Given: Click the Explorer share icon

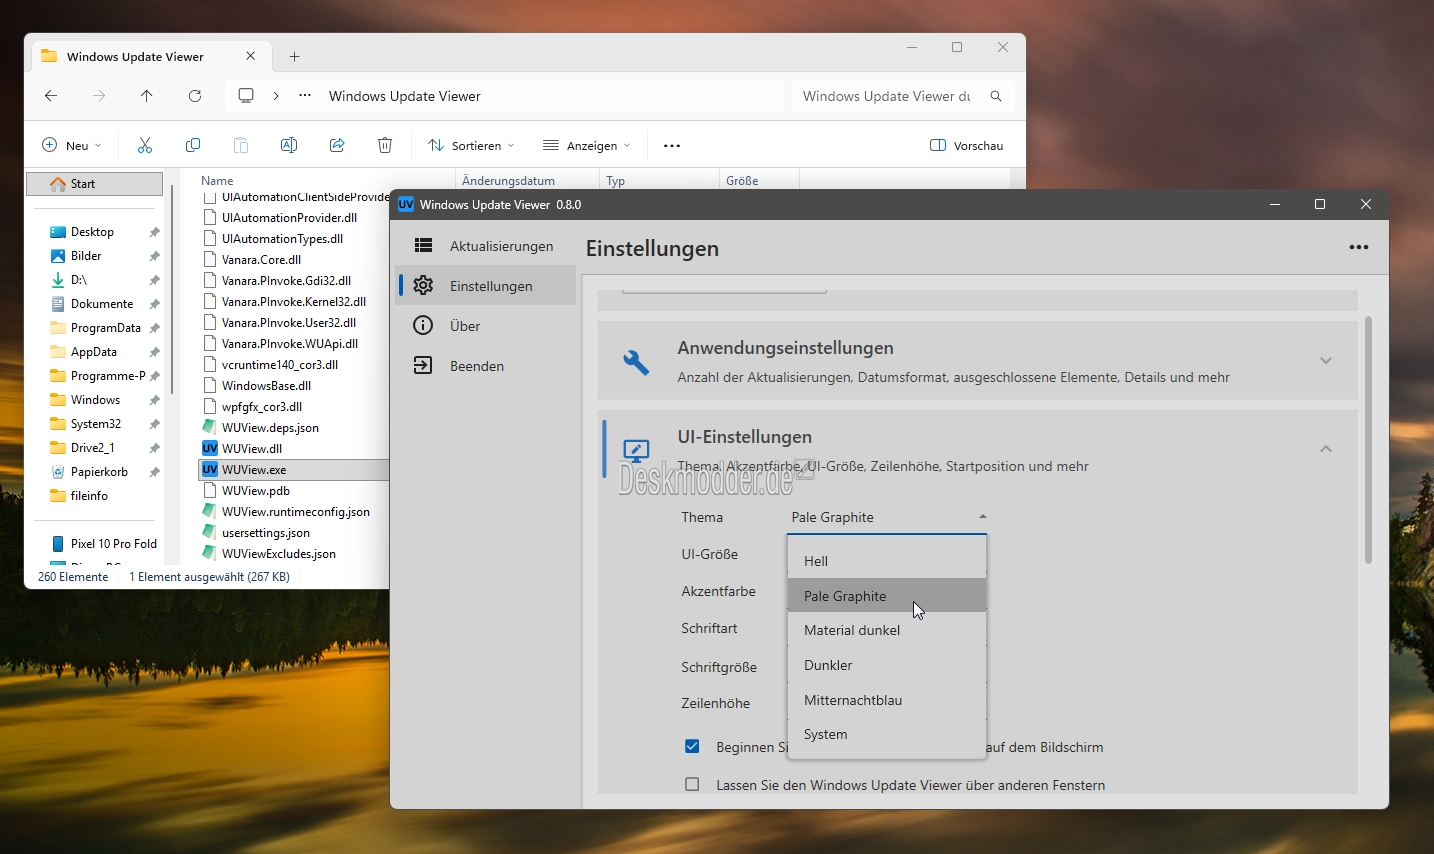Looking at the screenshot, I should click(337, 146).
